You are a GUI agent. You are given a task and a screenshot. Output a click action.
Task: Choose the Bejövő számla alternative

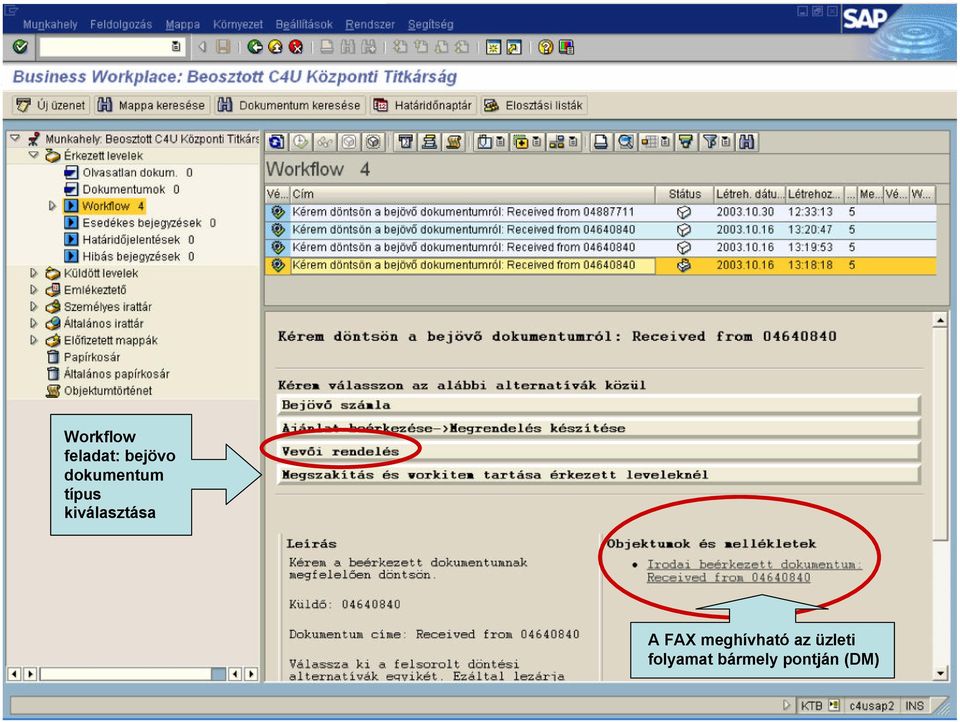(x=598, y=405)
